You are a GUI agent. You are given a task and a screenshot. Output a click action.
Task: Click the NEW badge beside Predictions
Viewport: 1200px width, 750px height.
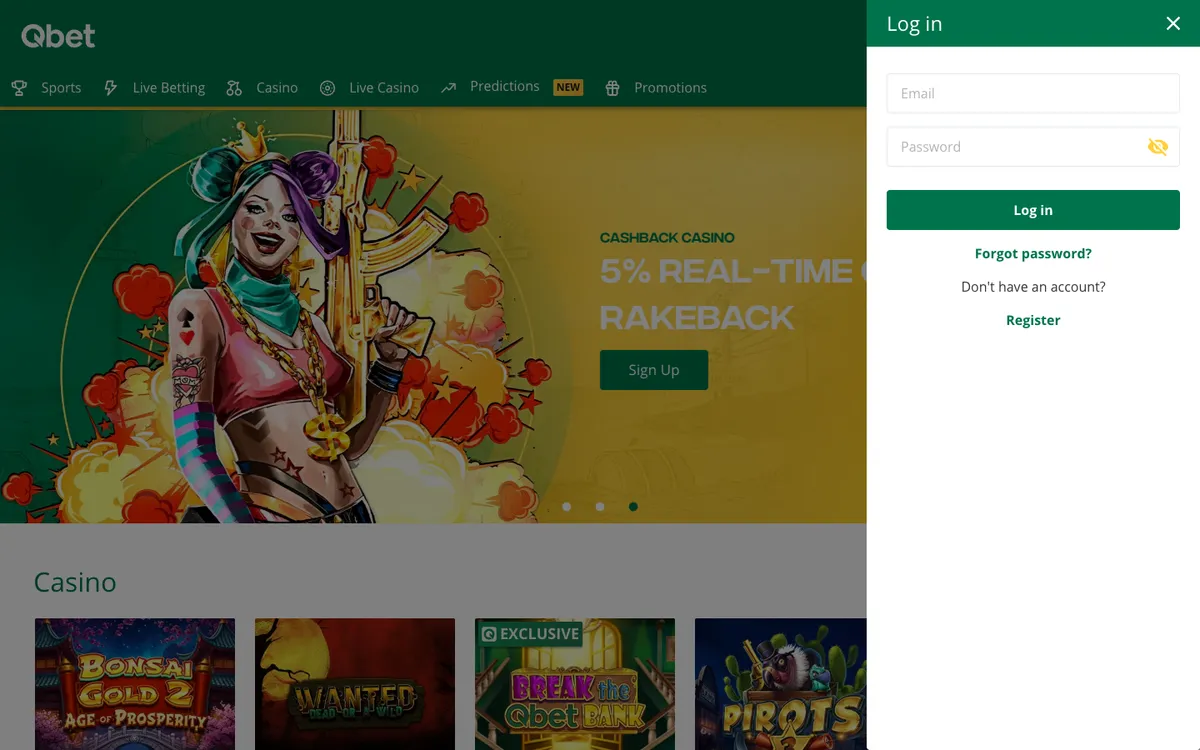pos(568,87)
